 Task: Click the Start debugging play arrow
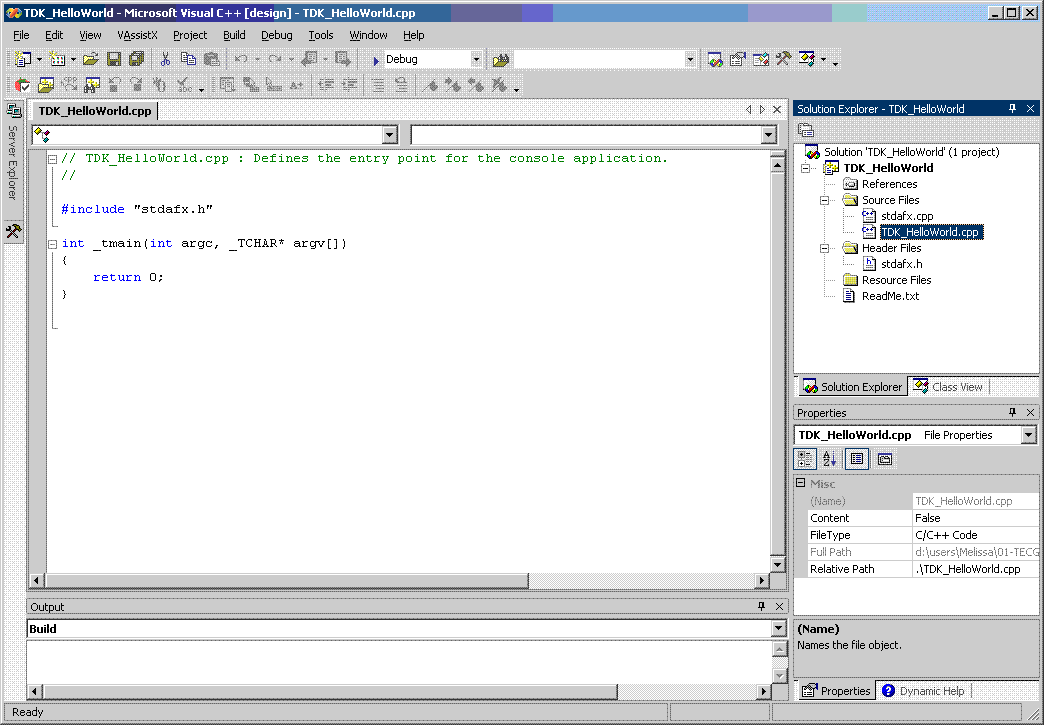tap(376, 60)
